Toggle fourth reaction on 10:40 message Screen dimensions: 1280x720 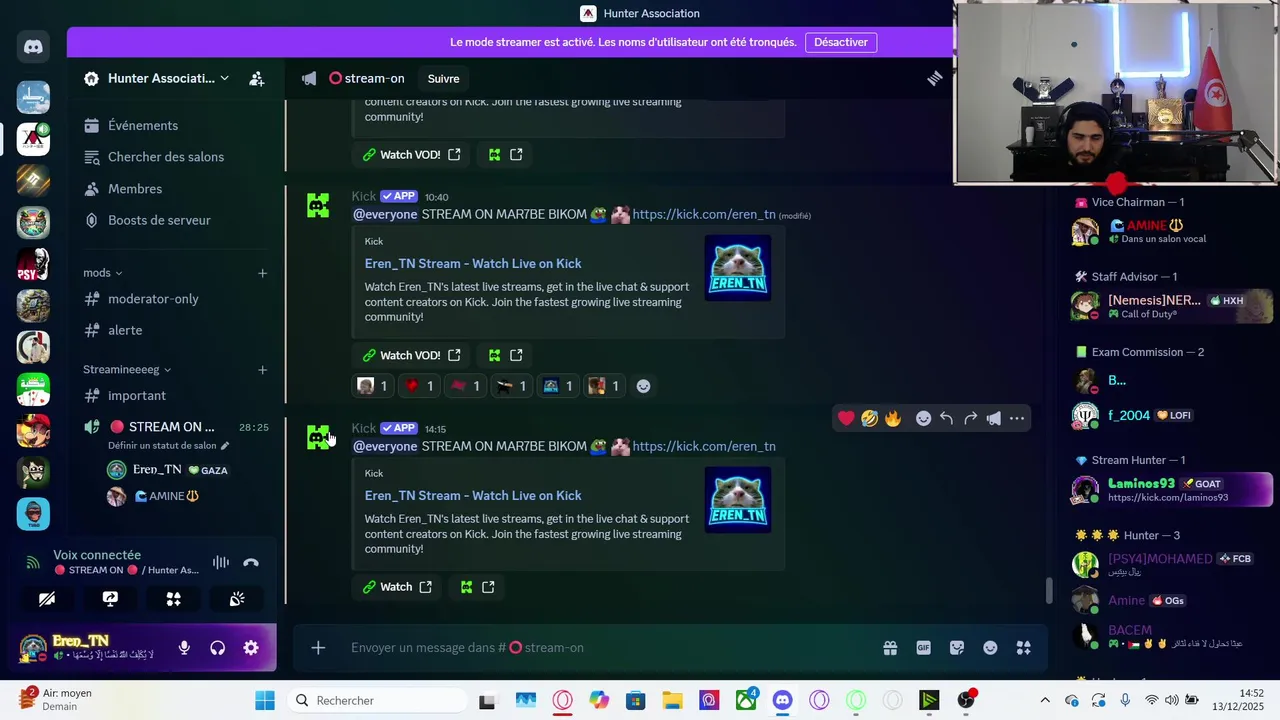[x=511, y=386]
